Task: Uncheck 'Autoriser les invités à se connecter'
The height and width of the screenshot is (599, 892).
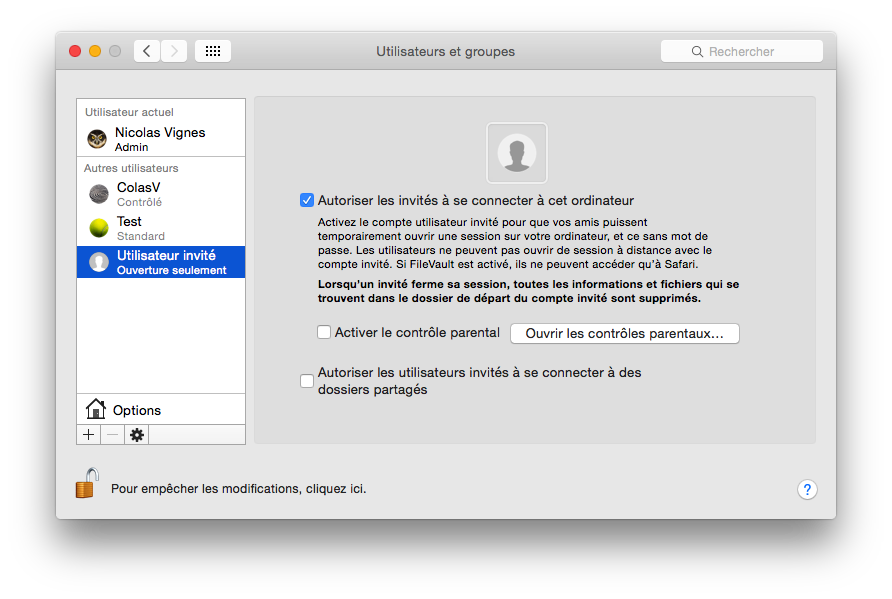Action: pyautogui.click(x=307, y=200)
